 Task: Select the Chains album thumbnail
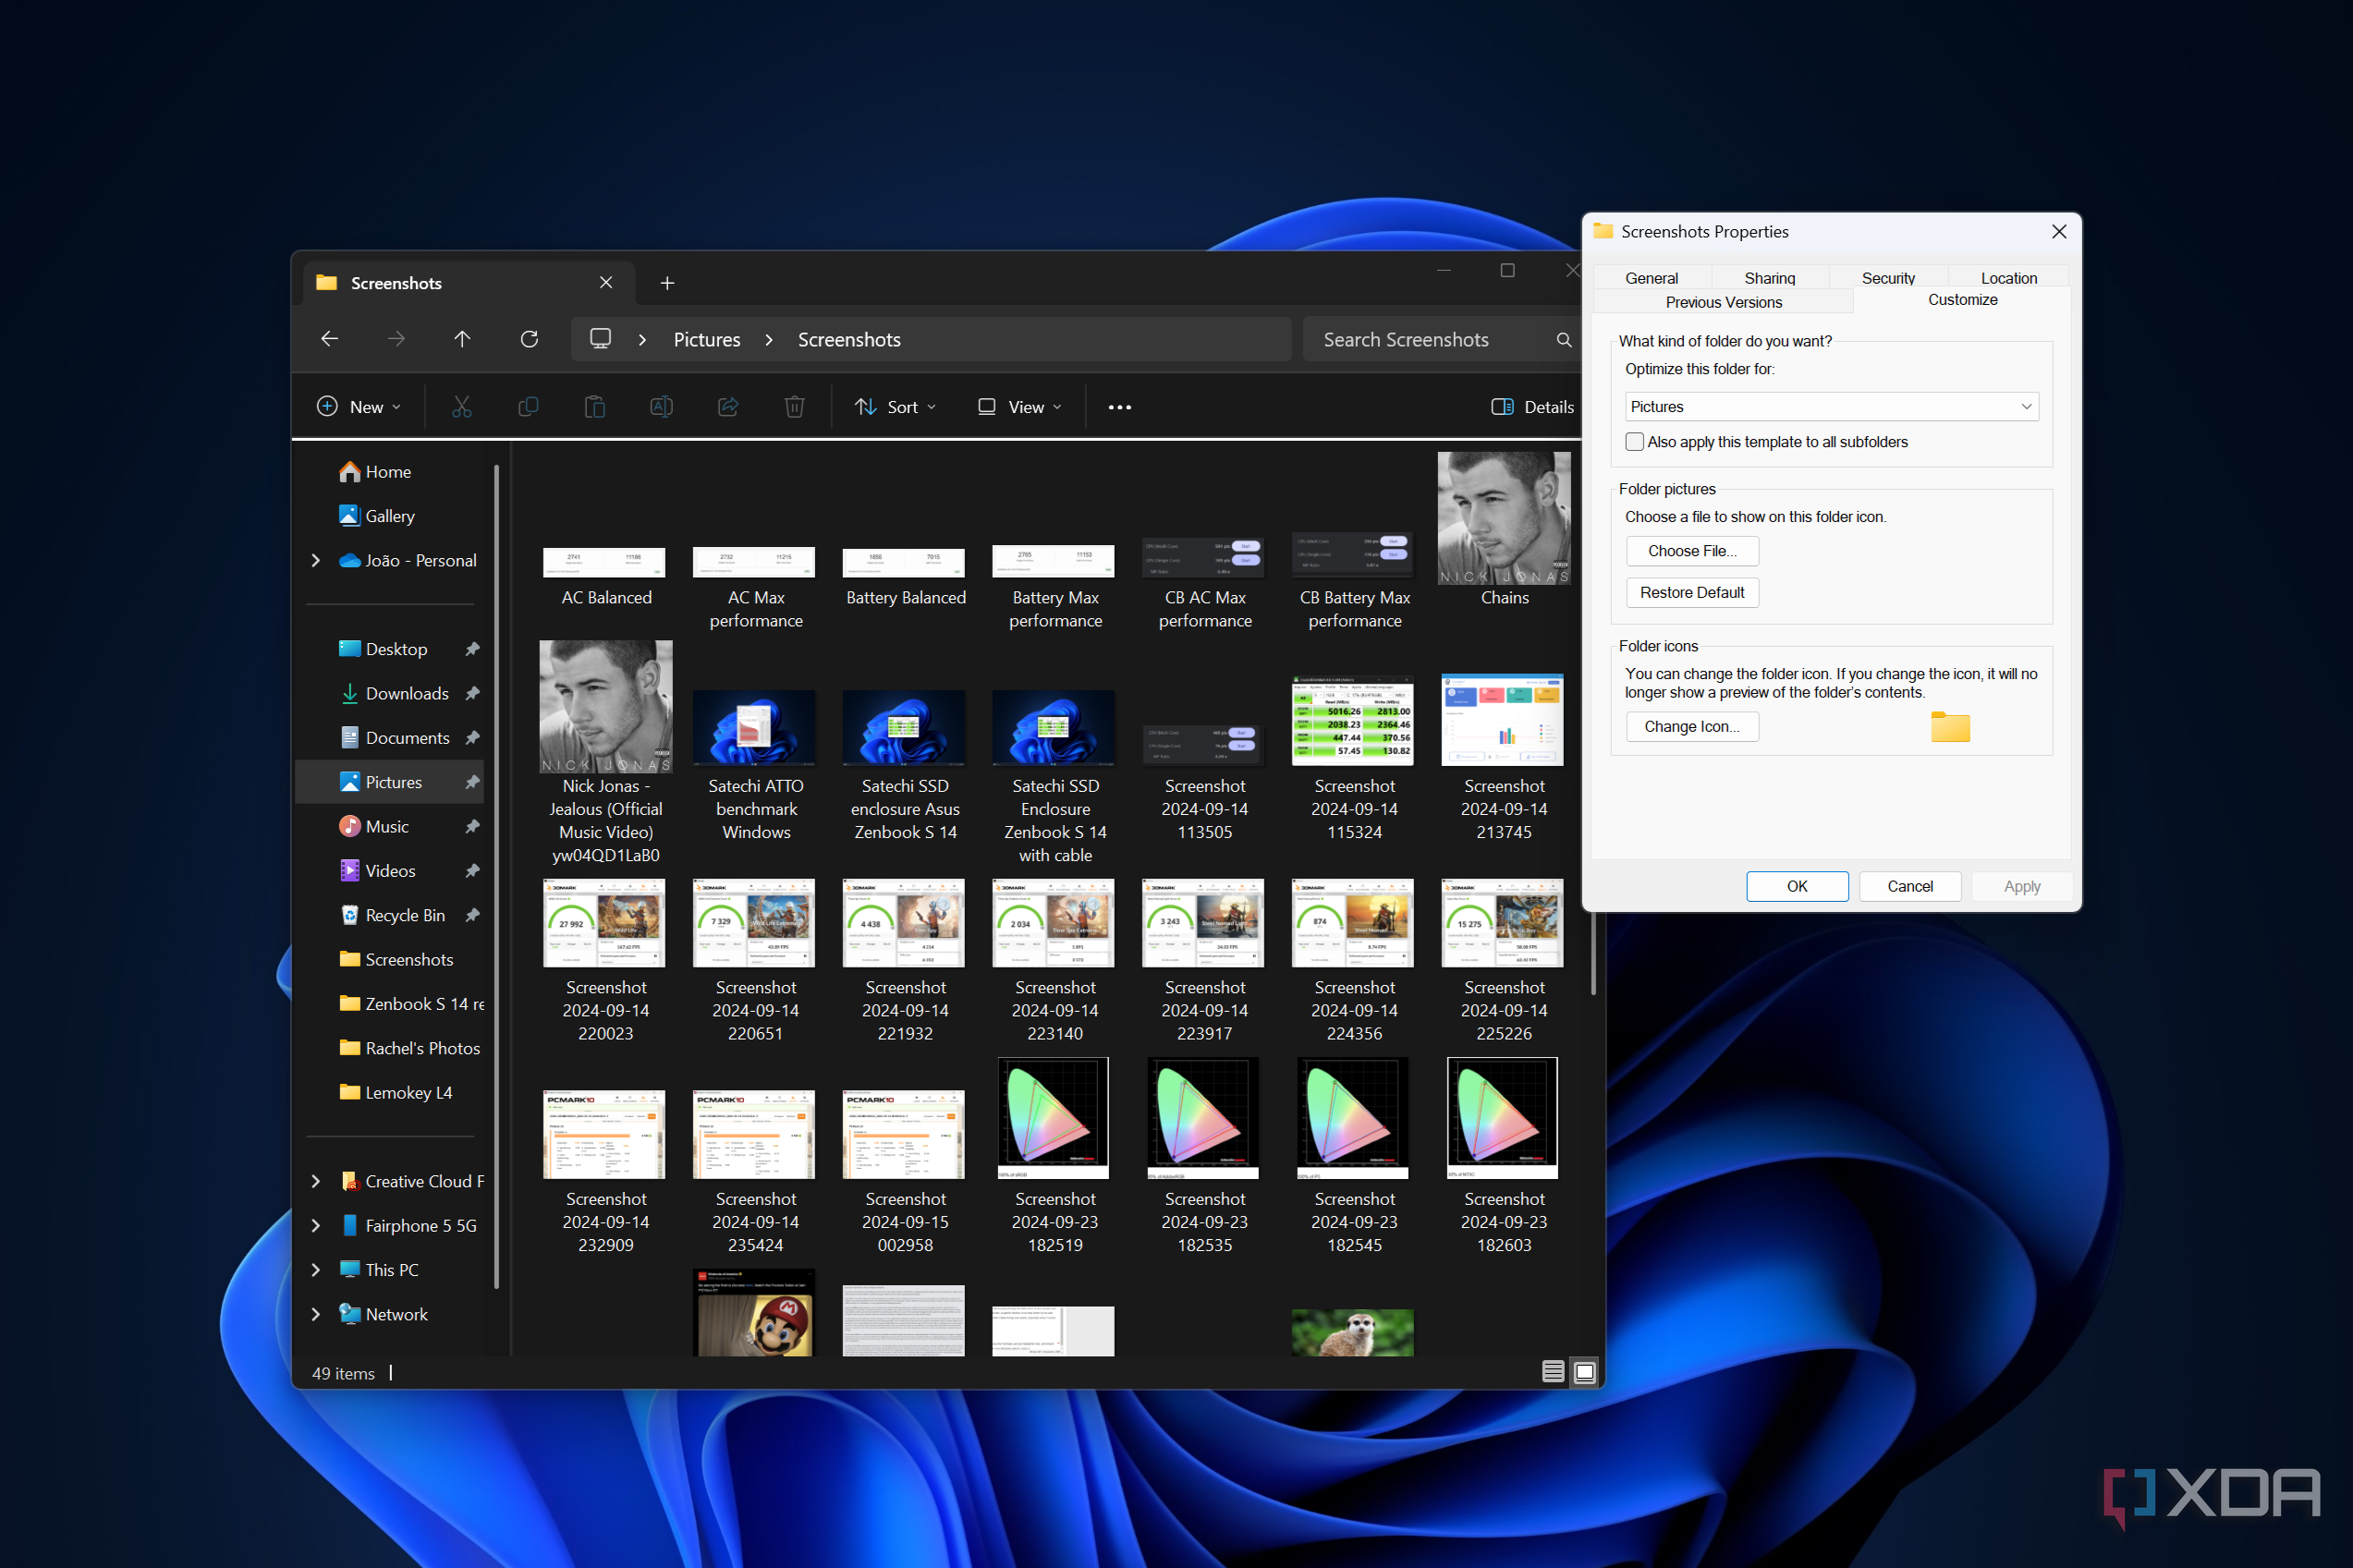(x=1503, y=519)
